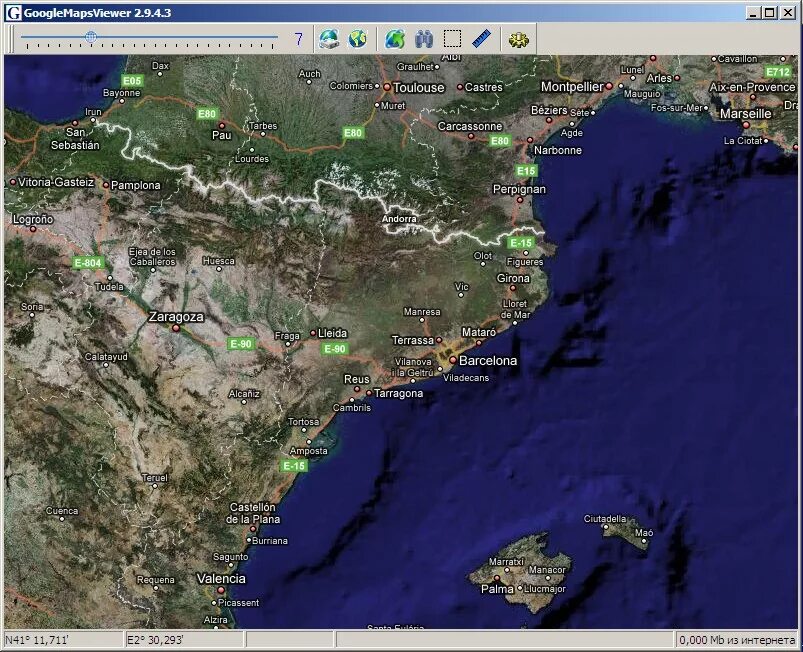Click the Perpignan city label
803x652 pixels.
click(519, 189)
